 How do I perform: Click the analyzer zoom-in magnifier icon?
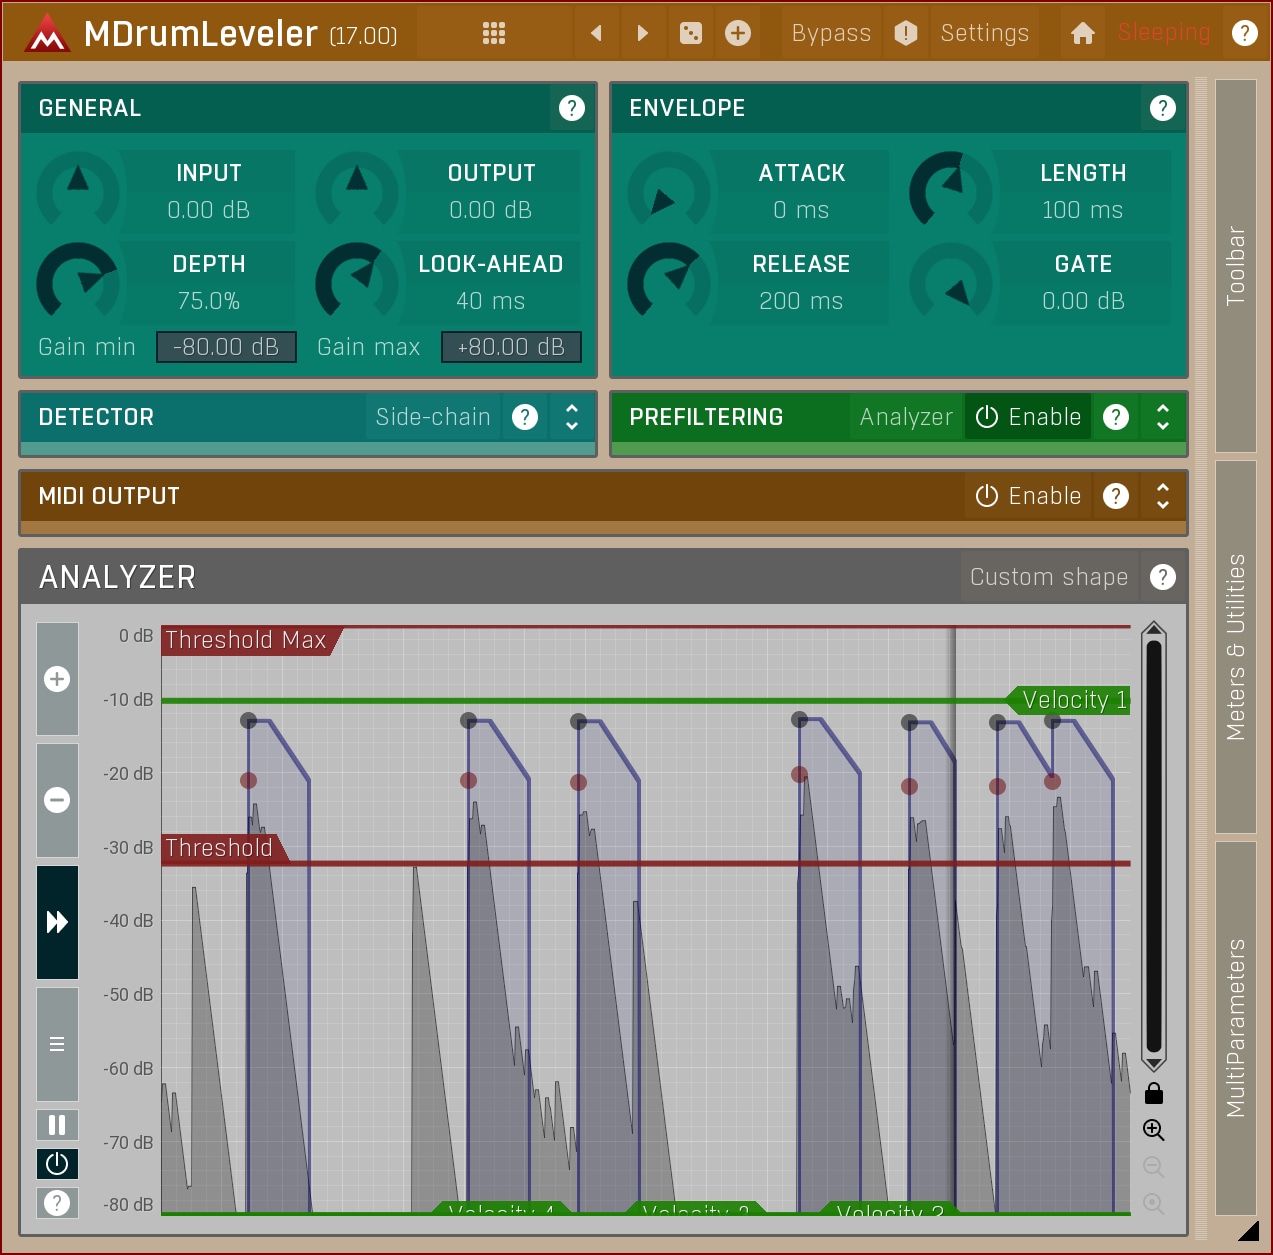[x=1153, y=1130]
